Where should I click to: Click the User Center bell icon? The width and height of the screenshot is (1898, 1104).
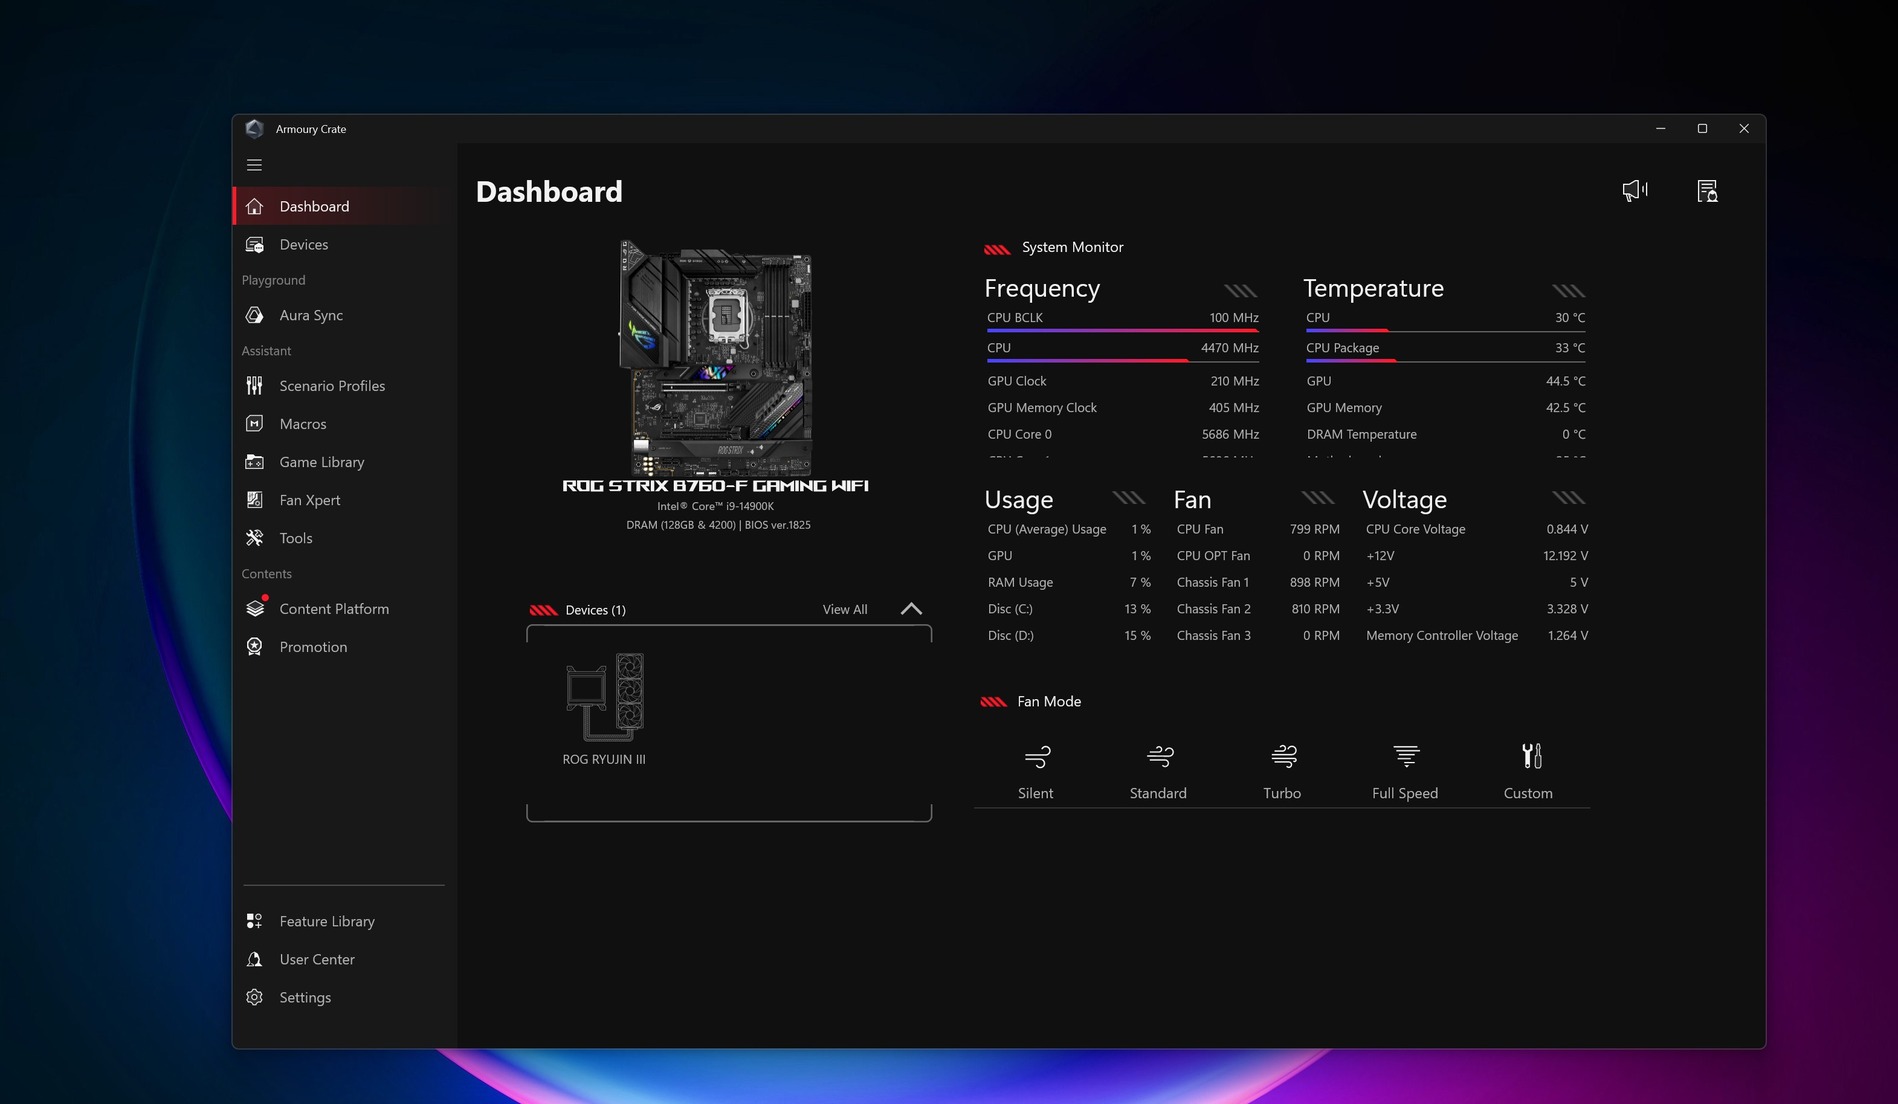click(x=255, y=959)
